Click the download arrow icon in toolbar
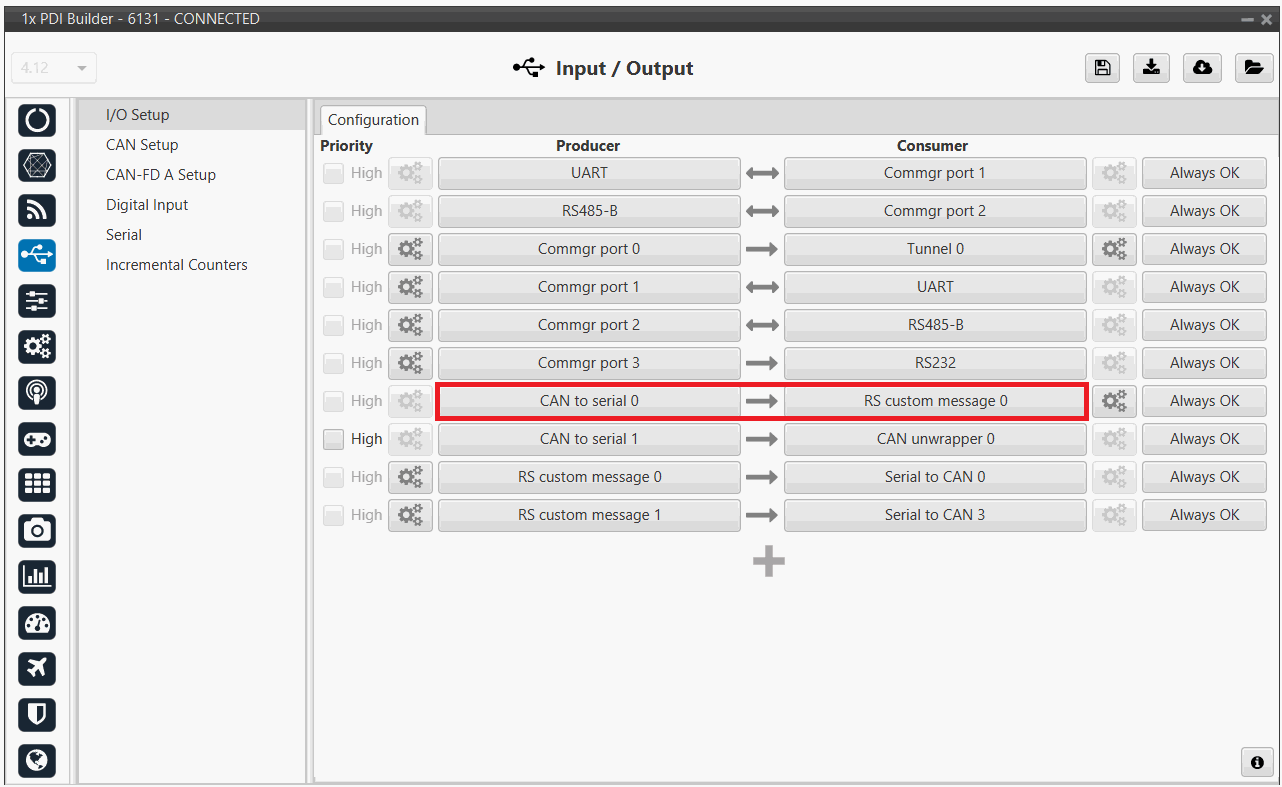This screenshot has width=1282, height=787. click(1152, 67)
